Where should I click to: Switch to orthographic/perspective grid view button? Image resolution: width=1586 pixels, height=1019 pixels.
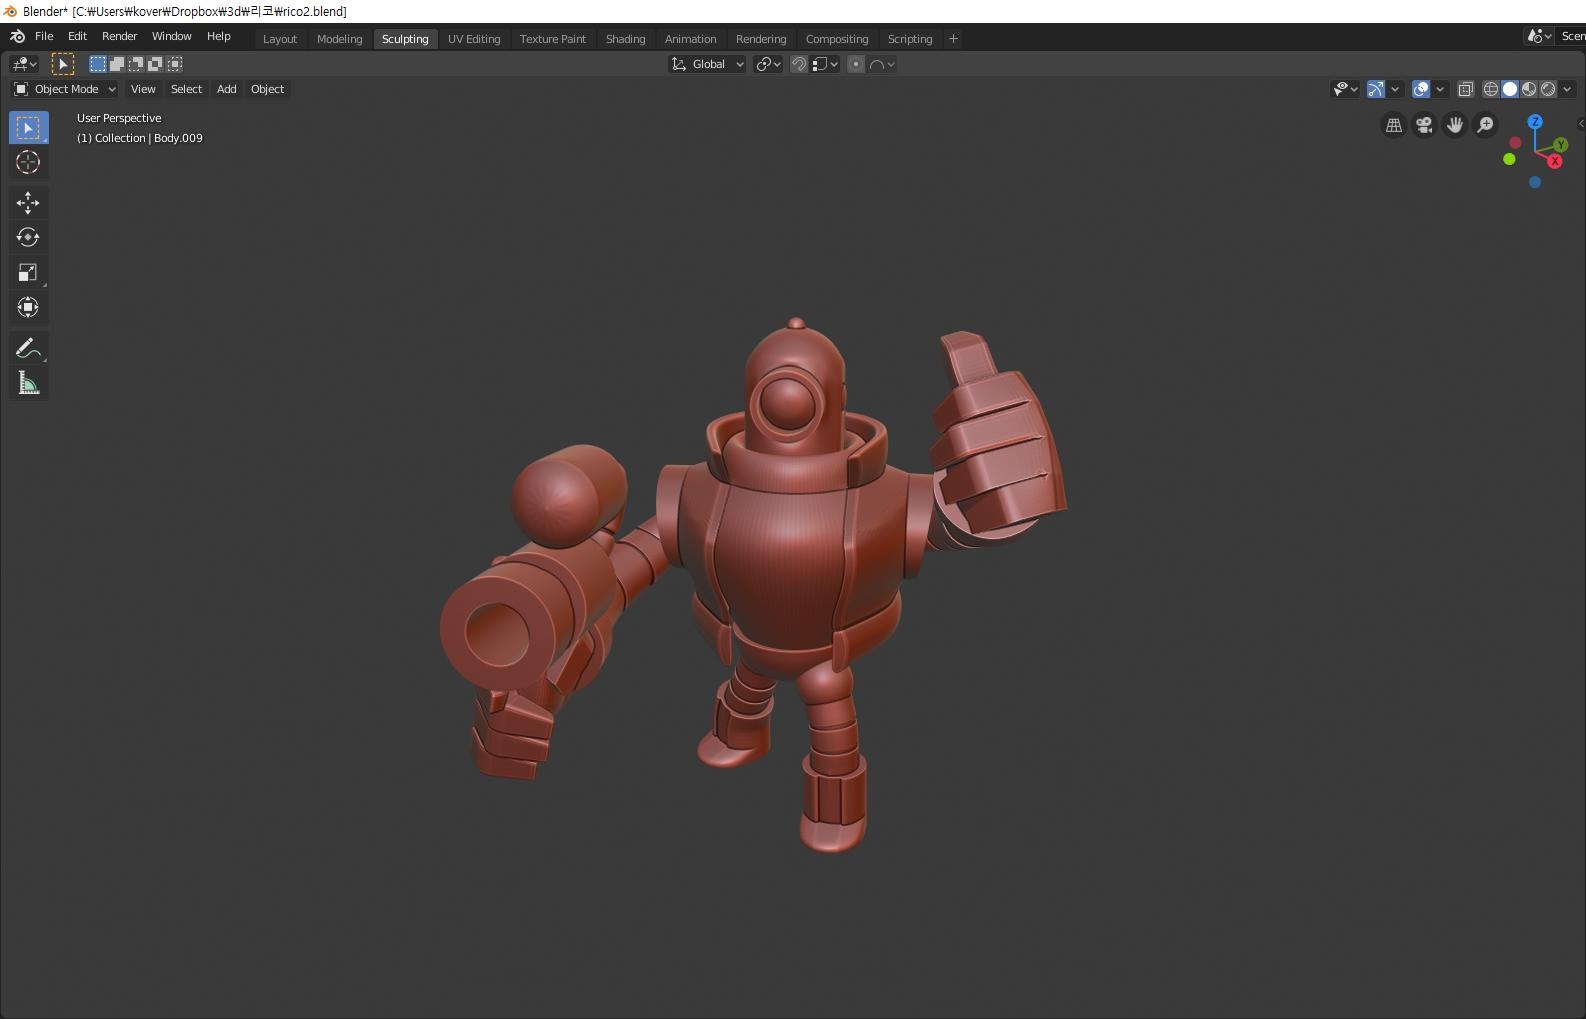[1394, 125]
